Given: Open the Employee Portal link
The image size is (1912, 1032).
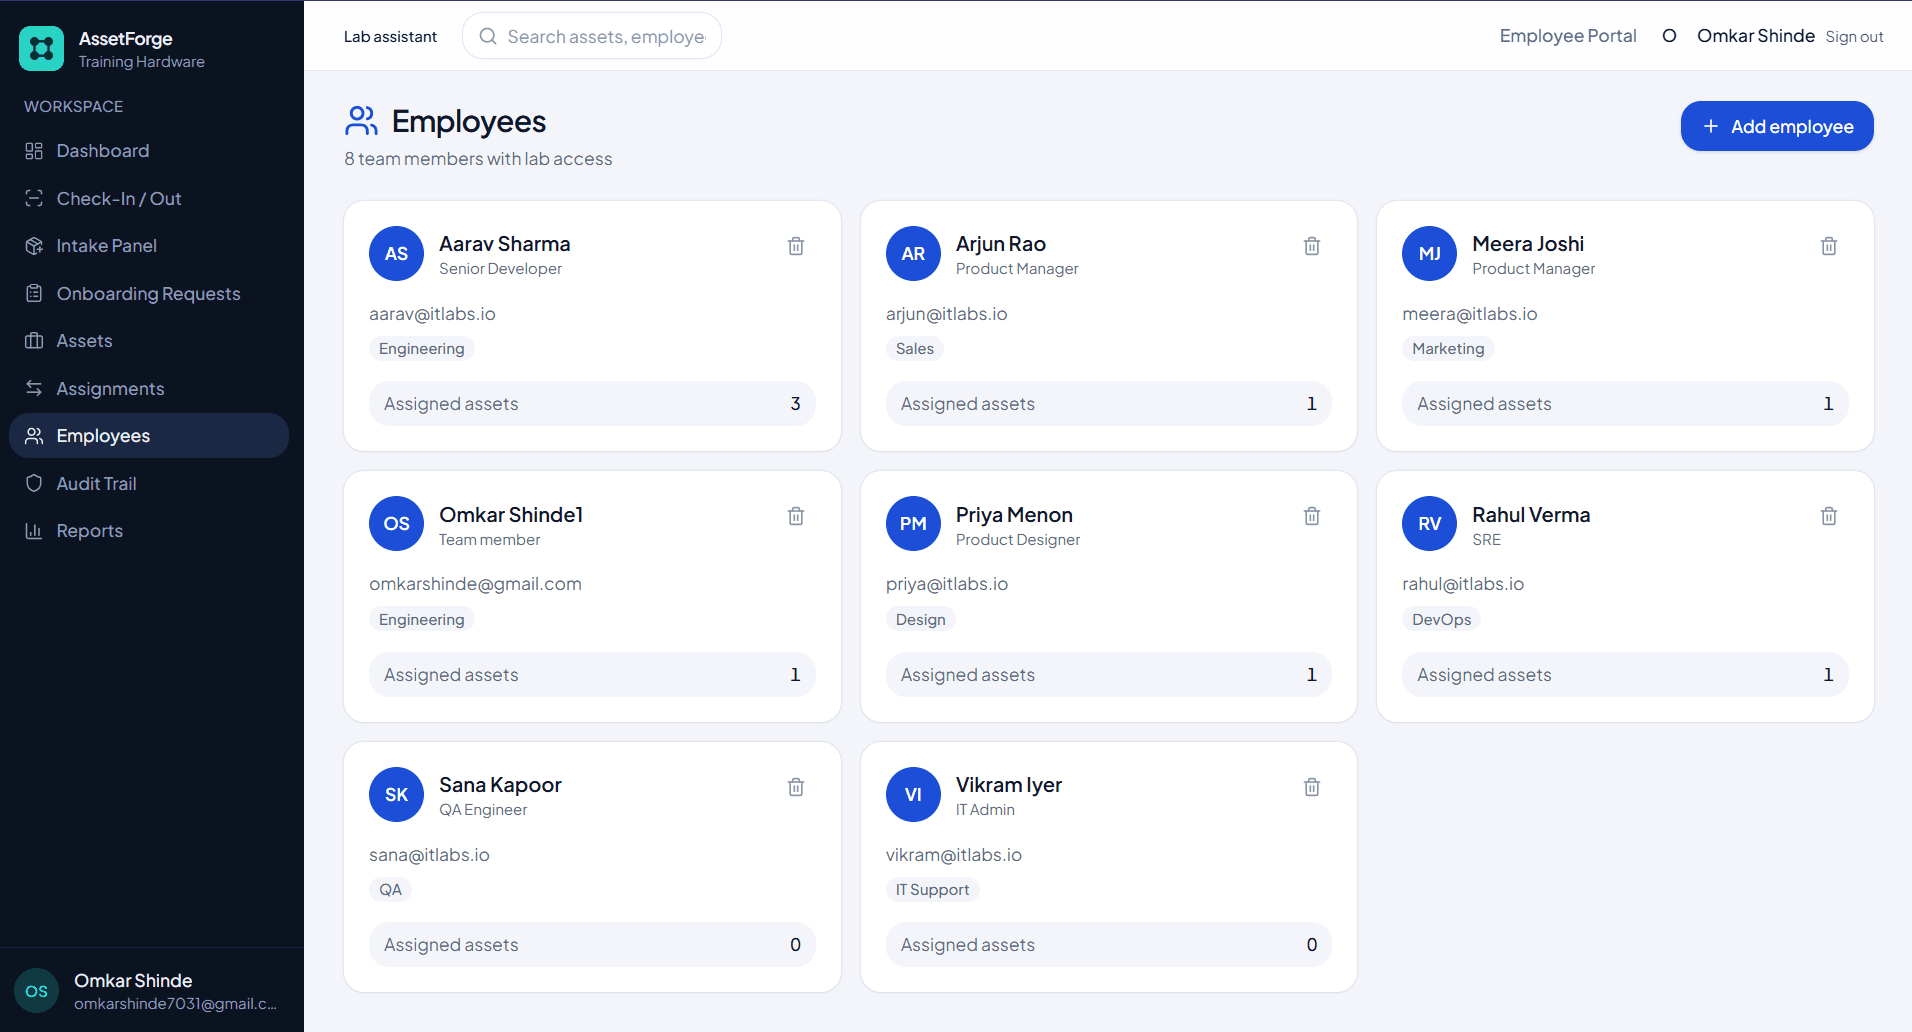Looking at the screenshot, I should coord(1567,36).
